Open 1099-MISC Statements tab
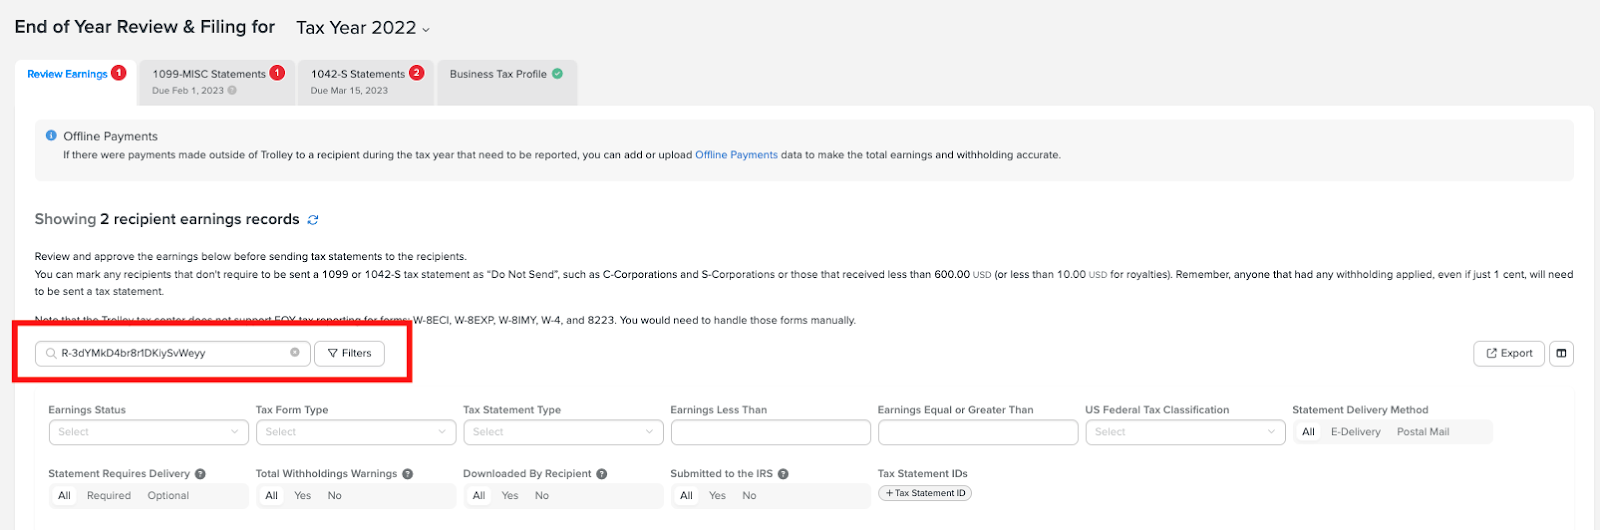This screenshot has height=530, width=1600. 217,82
